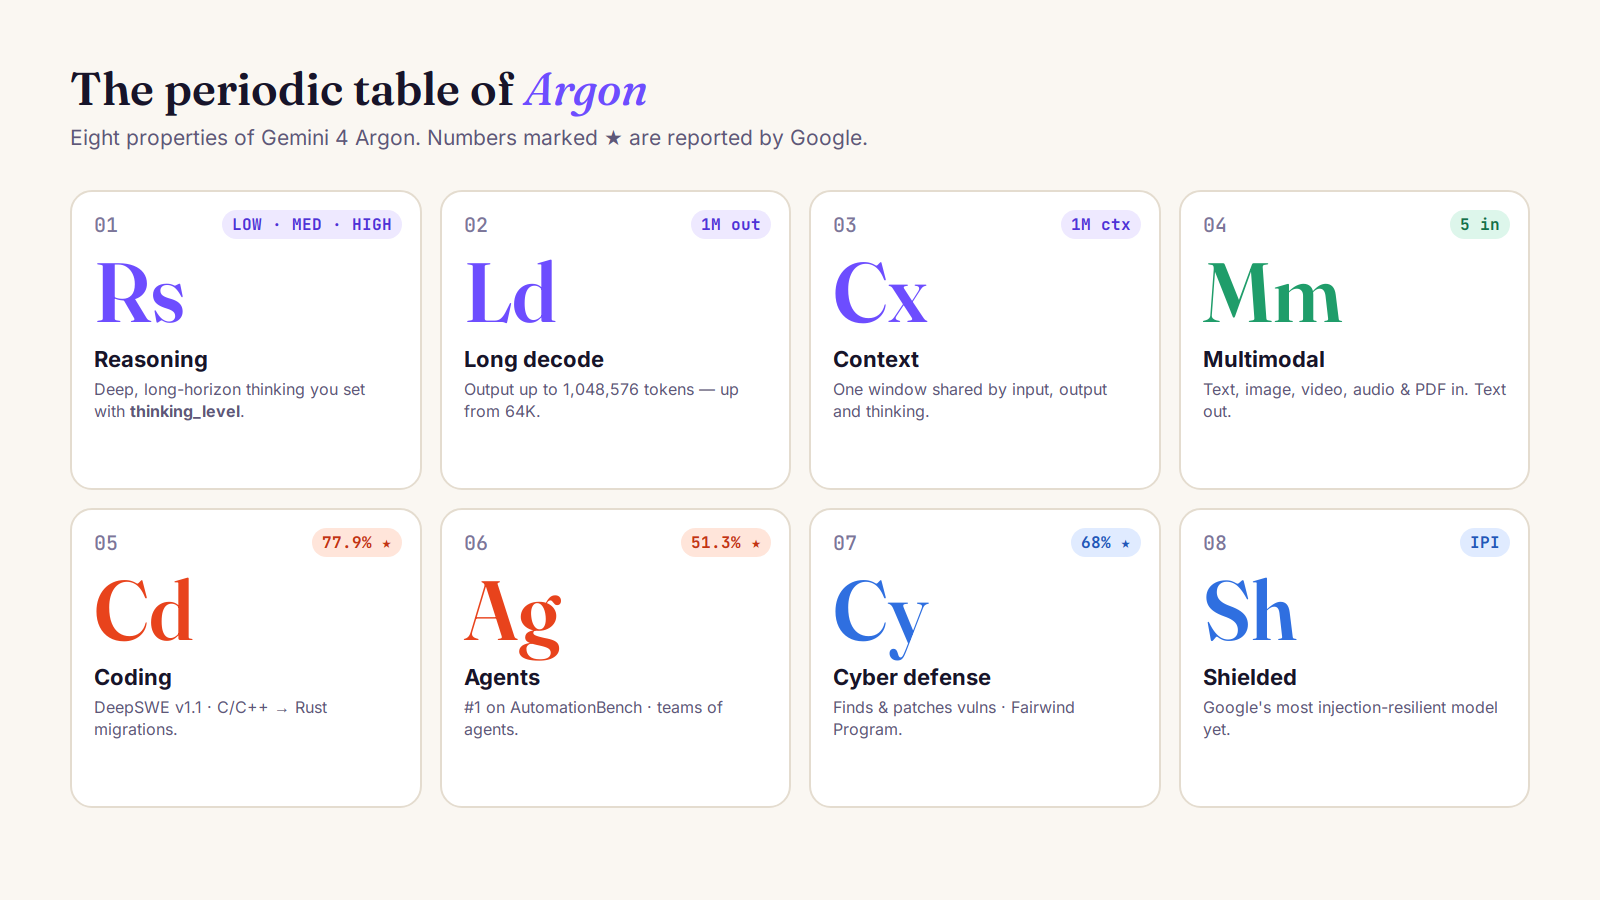The width and height of the screenshot is (1600, 900).
Task: Select the LOW · MED · HIGH badge
Action: [x=312, y=225]
